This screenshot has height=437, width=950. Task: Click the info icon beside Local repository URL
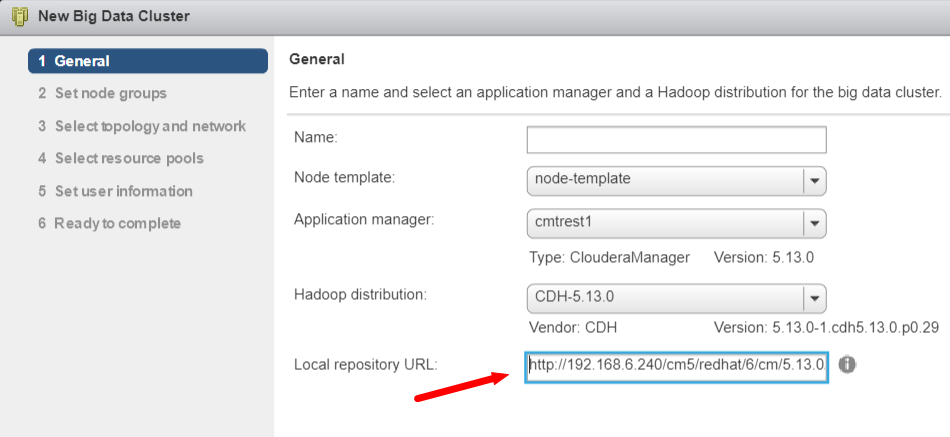(847, 364)
